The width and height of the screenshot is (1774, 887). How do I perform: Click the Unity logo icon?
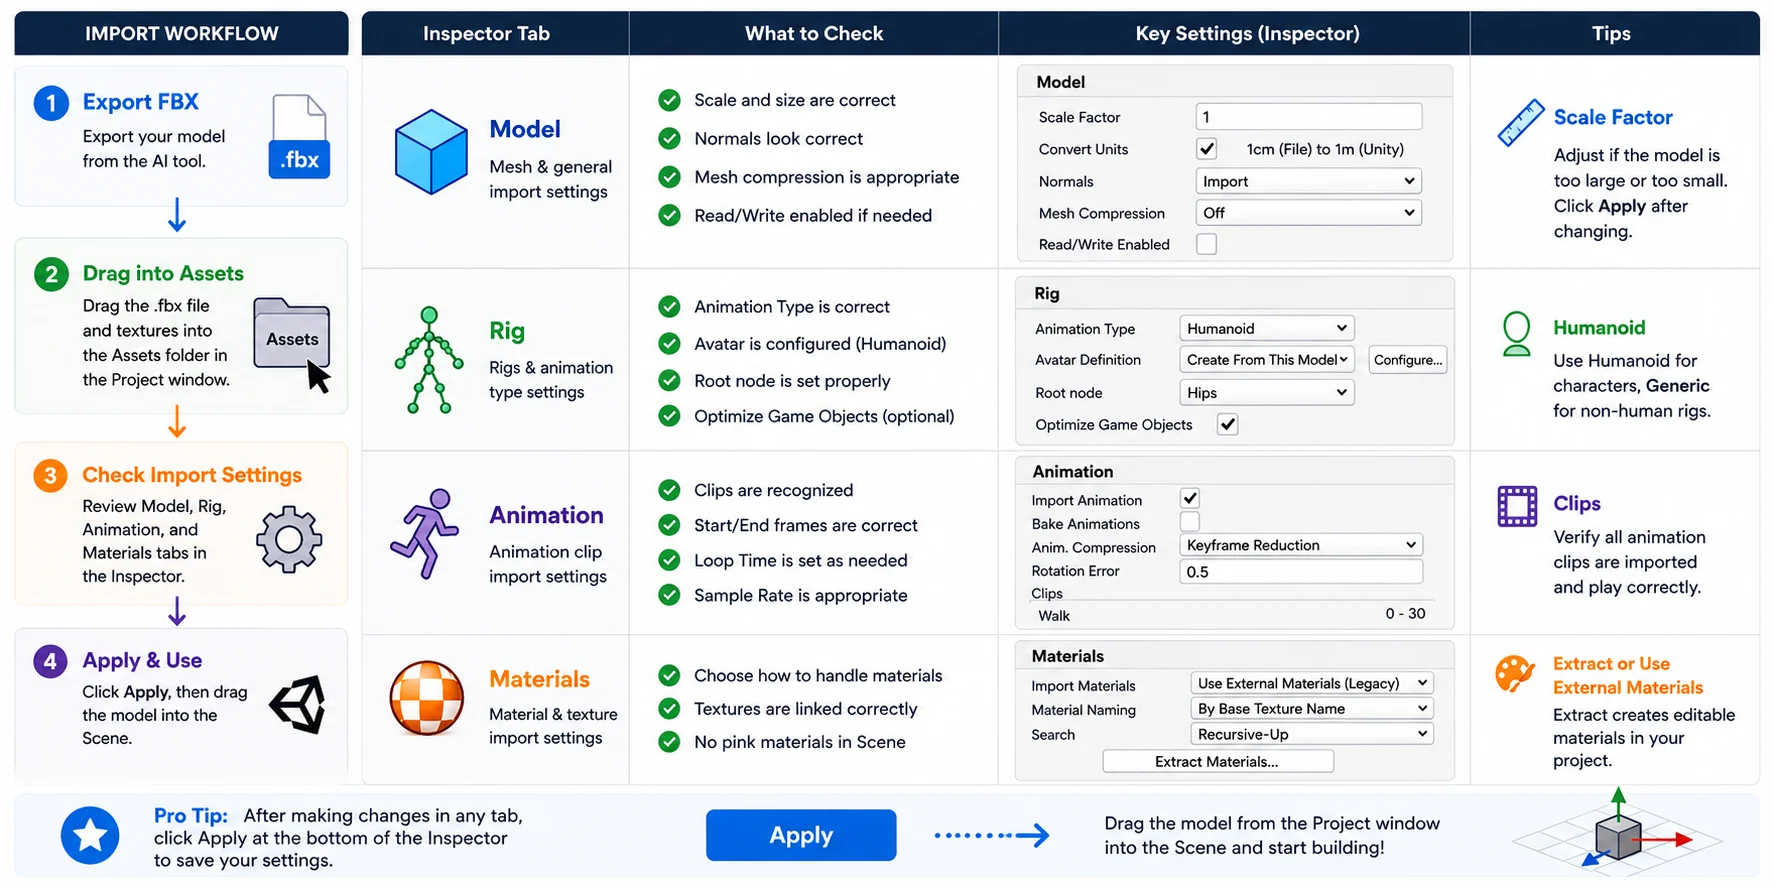click(x=298, y=704)
